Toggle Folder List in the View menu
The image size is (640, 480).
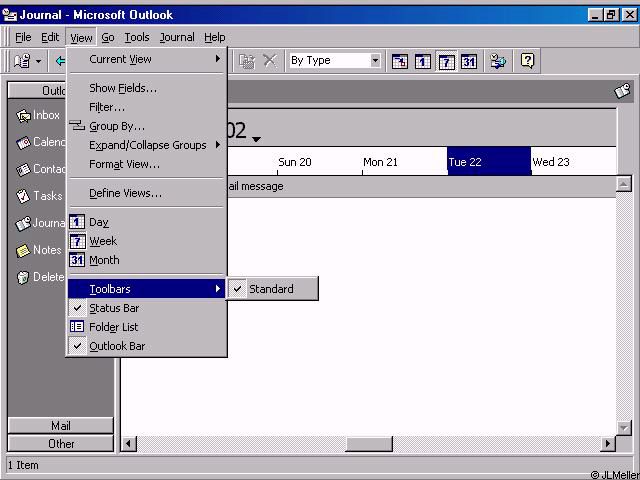point(147,327)
